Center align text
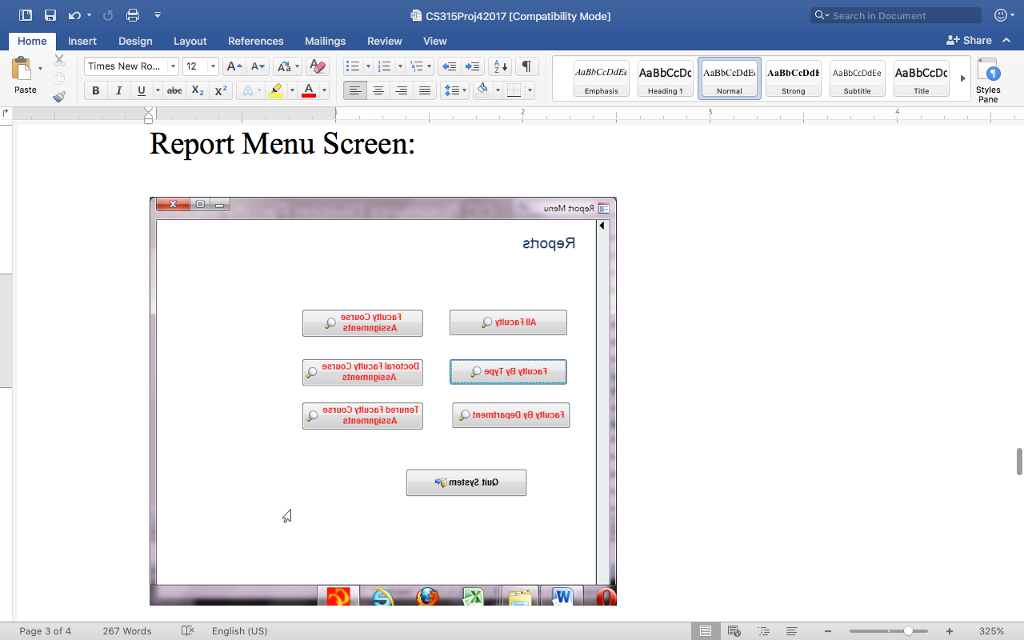Viewport: 1024px width, 640px height. pyautogui.click(x=378, y=91)
